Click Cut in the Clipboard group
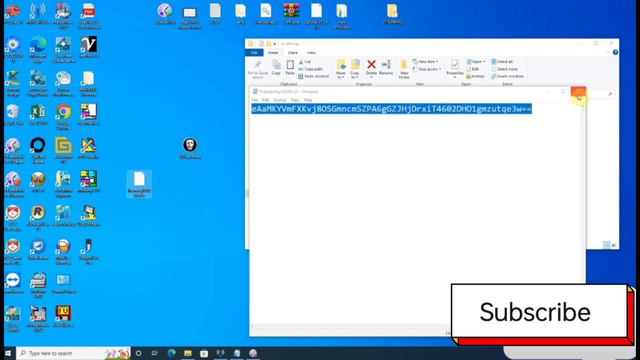This screenshot has height=360, width=640. point(305,62)
